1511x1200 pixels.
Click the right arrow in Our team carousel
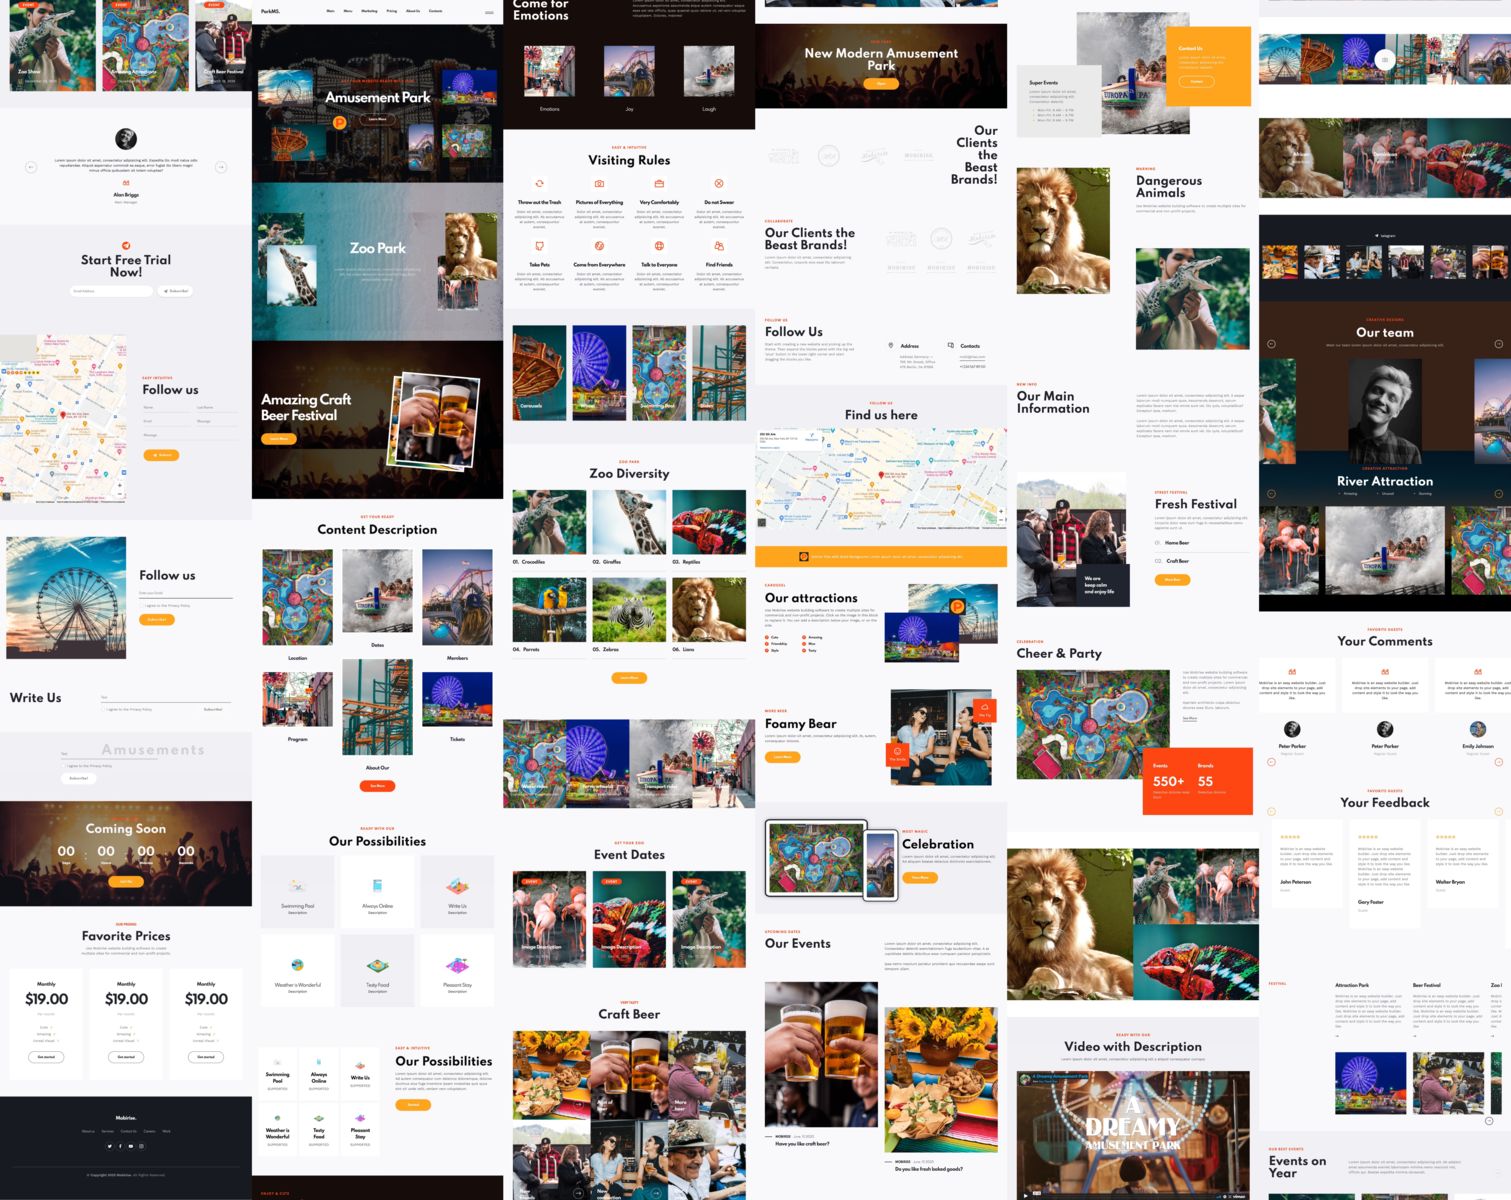[1498, 344]
